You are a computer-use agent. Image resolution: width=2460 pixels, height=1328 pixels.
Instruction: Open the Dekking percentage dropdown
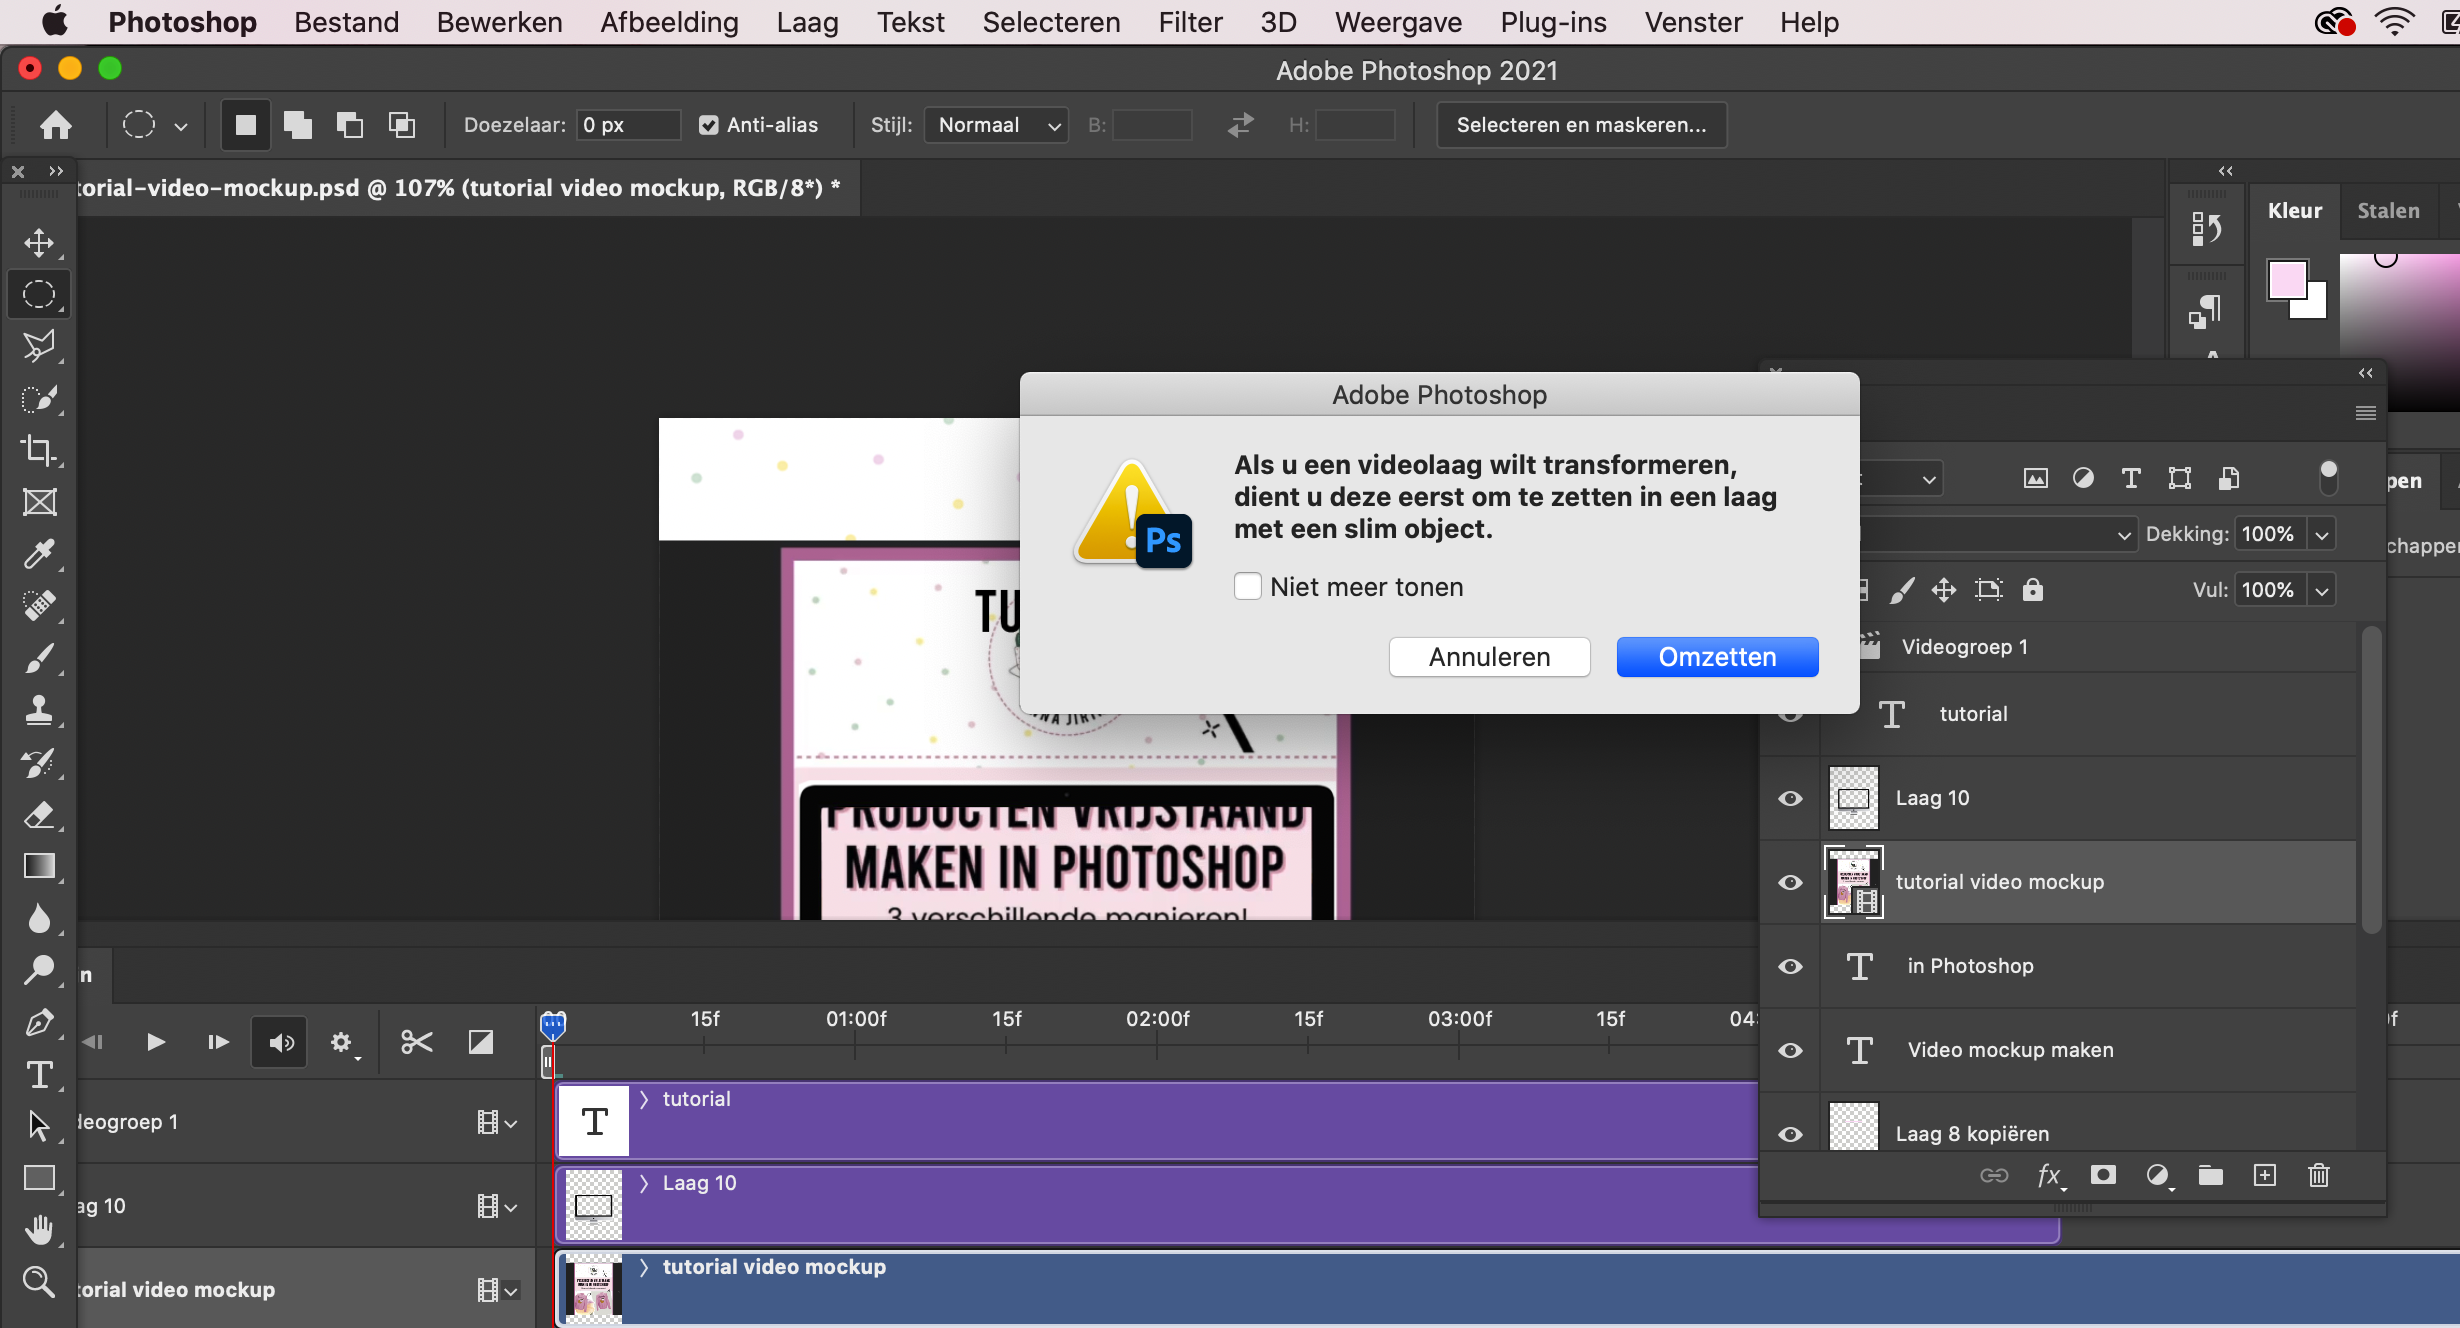(x=2321, y=533)
